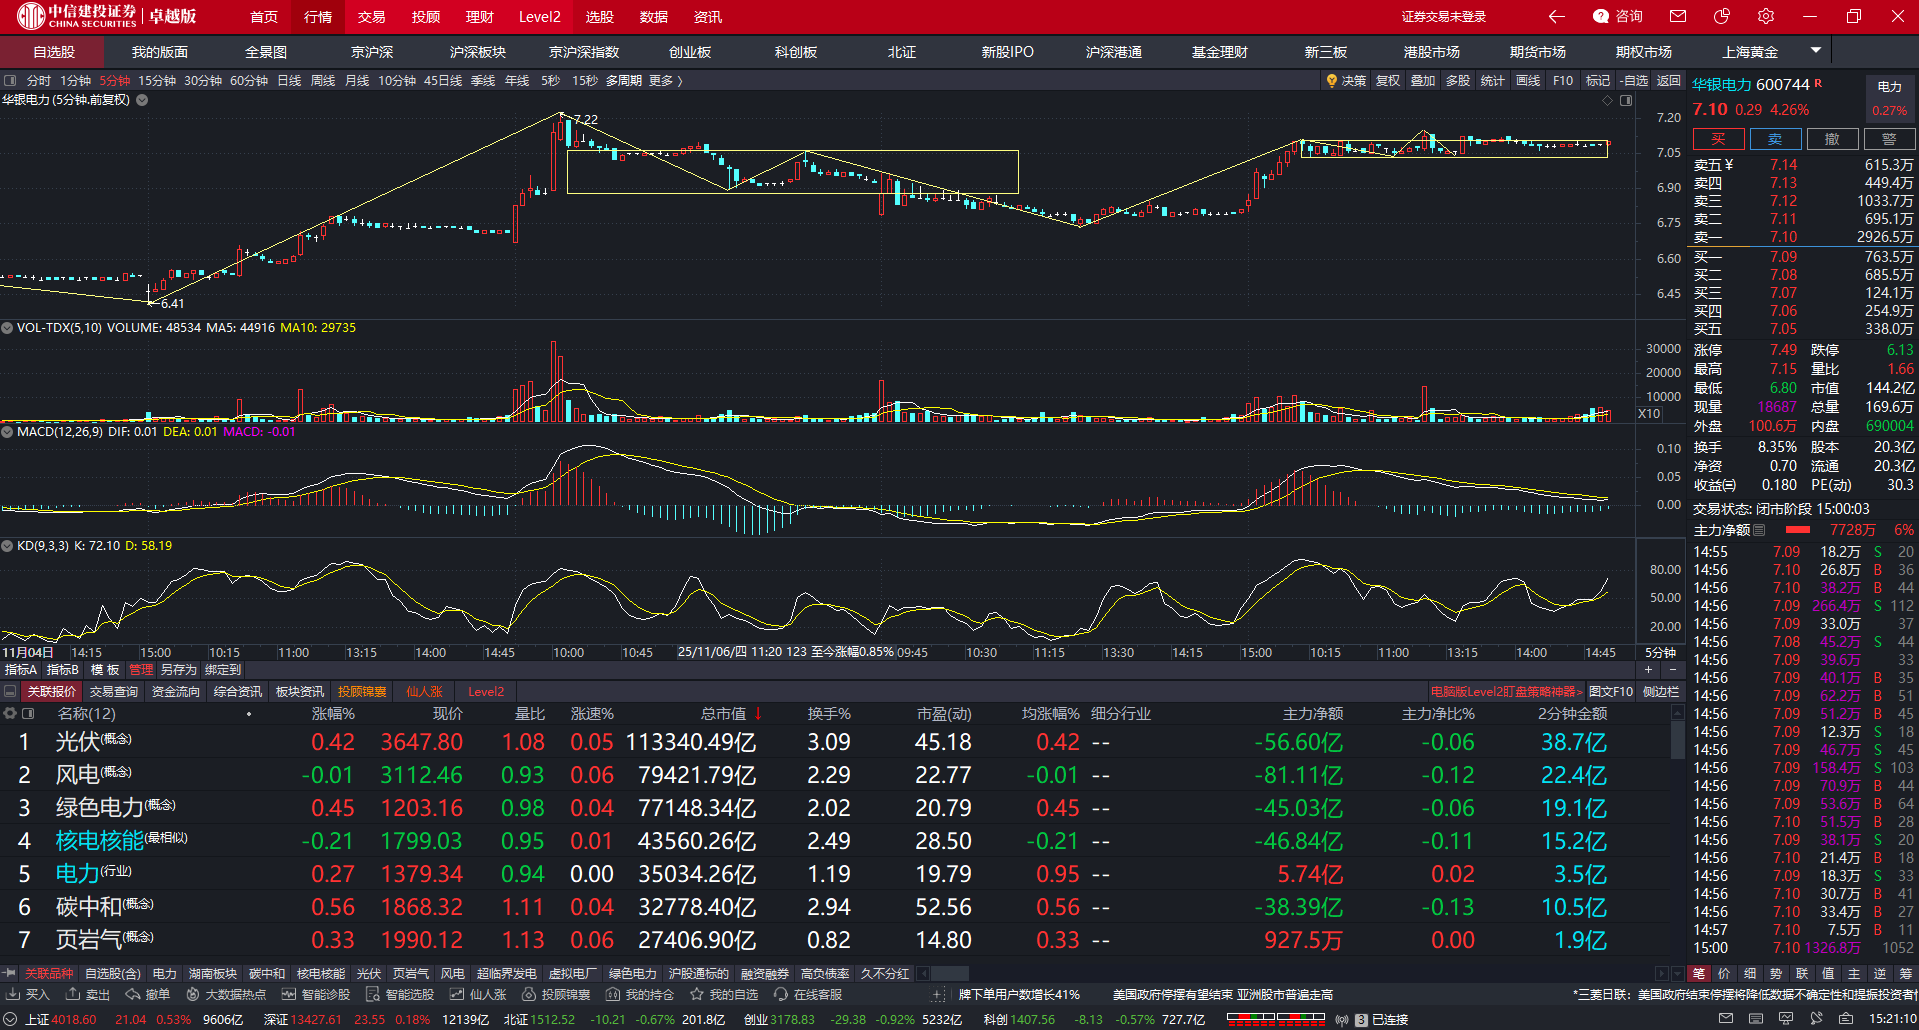
Task: Click the bottom toolbar add-box icon
Action: pyautogui.click(x=937, y=995)
